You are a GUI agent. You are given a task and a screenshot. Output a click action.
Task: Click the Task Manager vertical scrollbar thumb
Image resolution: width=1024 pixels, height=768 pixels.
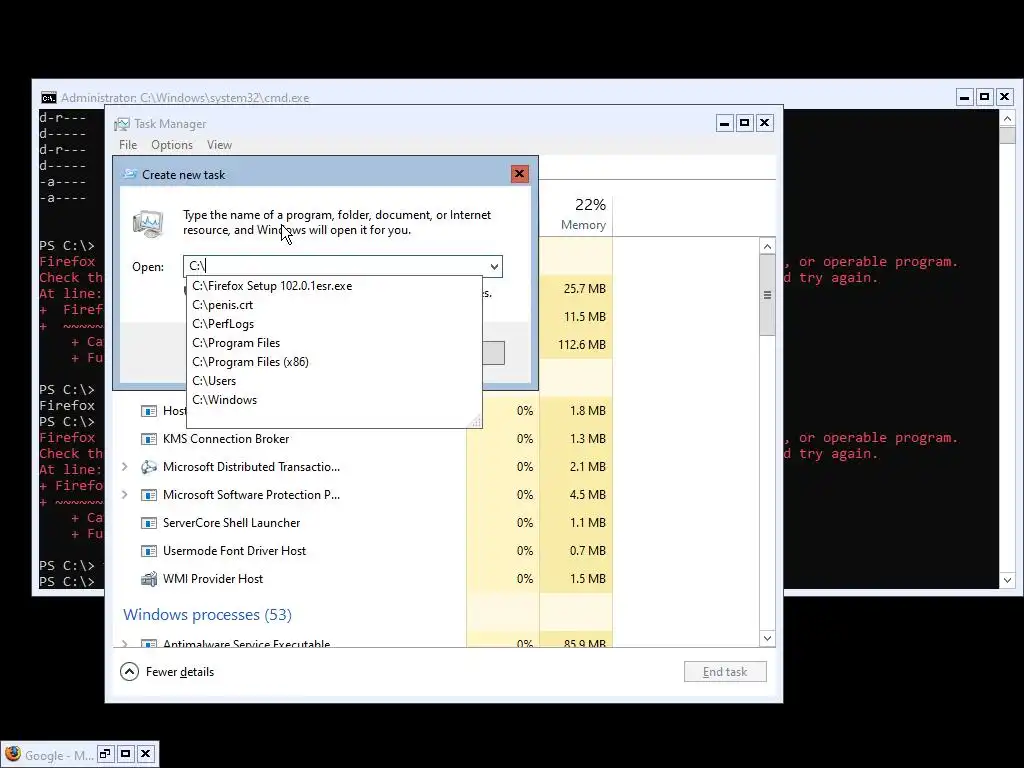767,295
